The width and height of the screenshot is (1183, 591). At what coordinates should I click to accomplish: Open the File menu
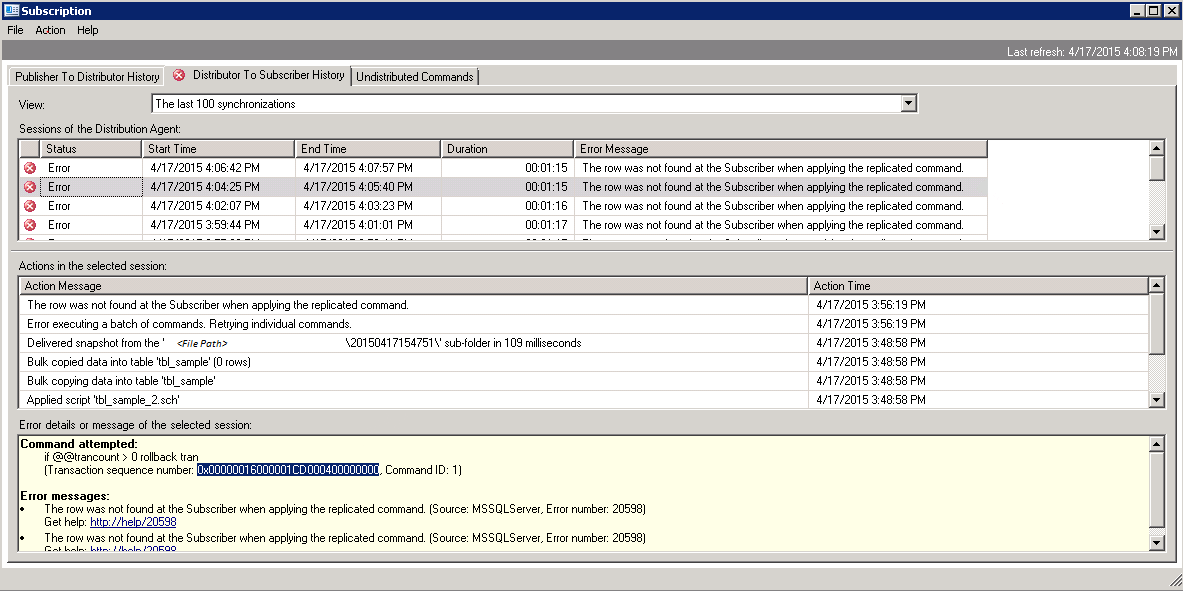coord(15,30)
